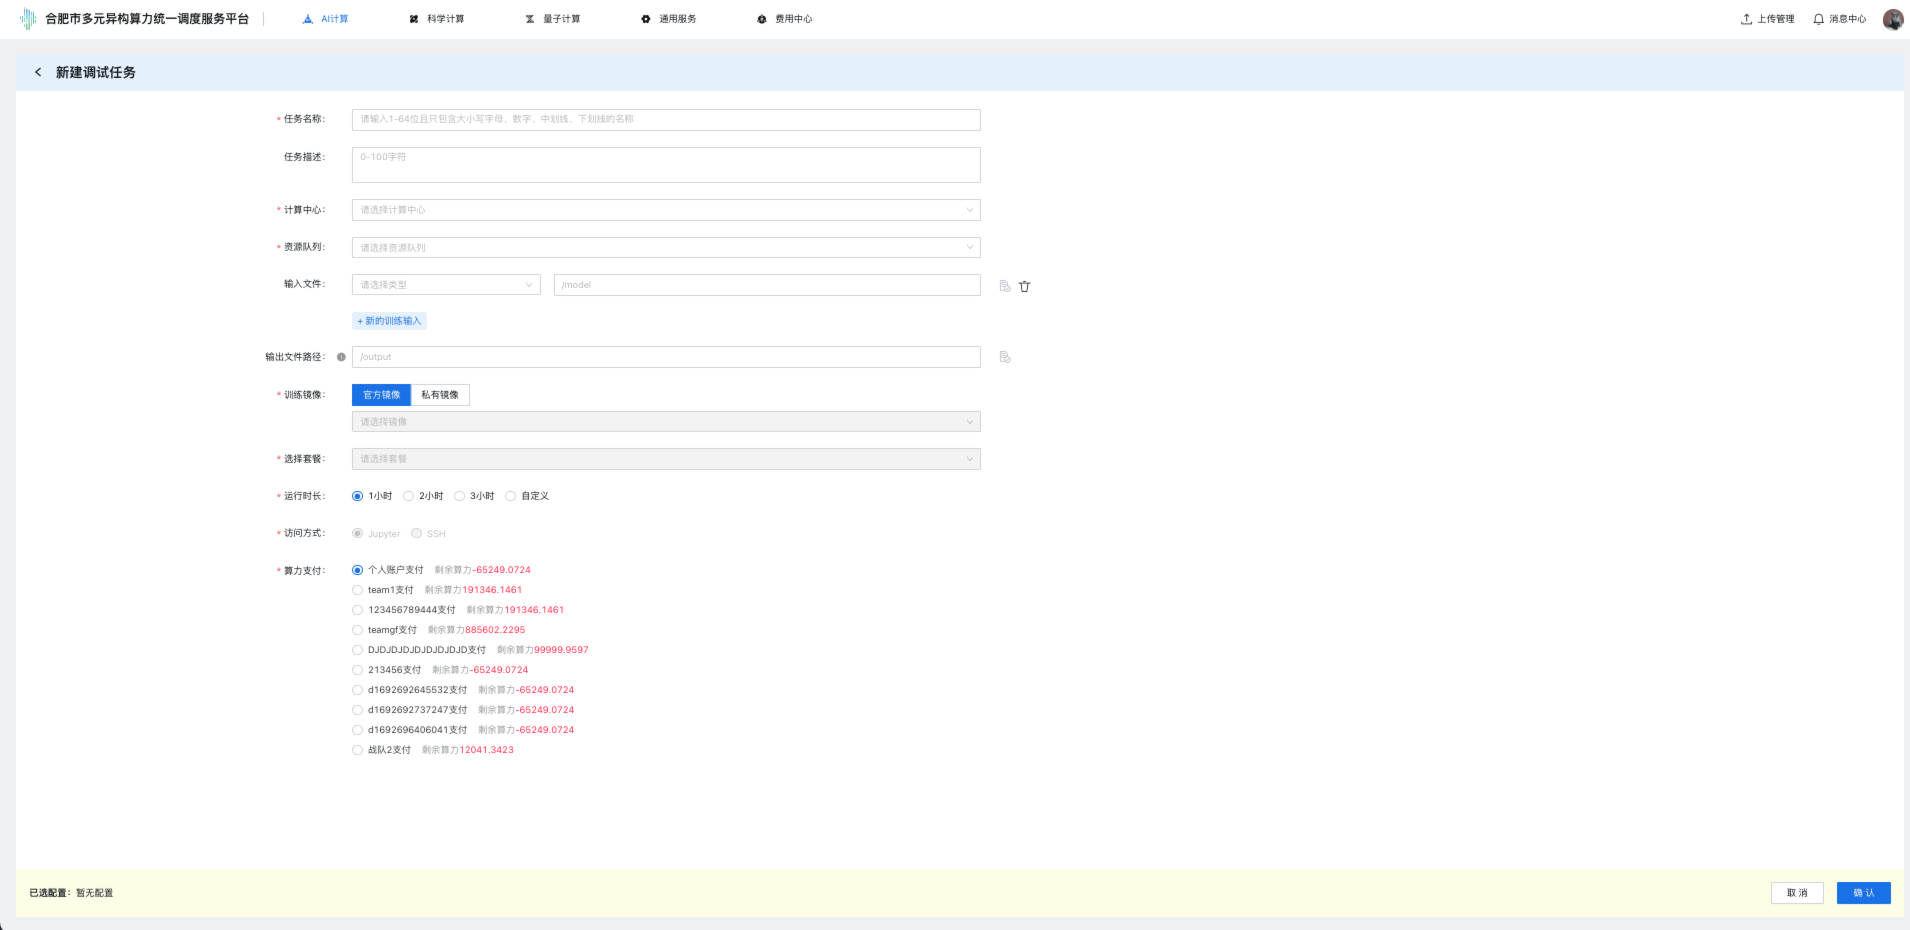Click the + 新的训练输入 button
Image resolution: width=1910 pixels, height=930 pixels.
[x=390, y=321]
